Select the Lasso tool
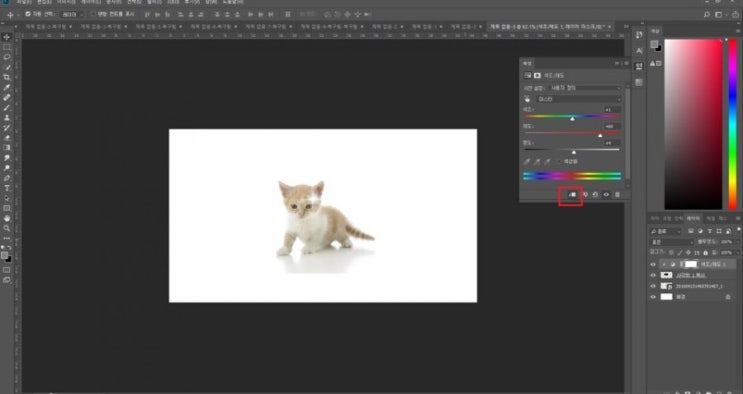This screenshot has width=743, height=394. pos(7,57)
